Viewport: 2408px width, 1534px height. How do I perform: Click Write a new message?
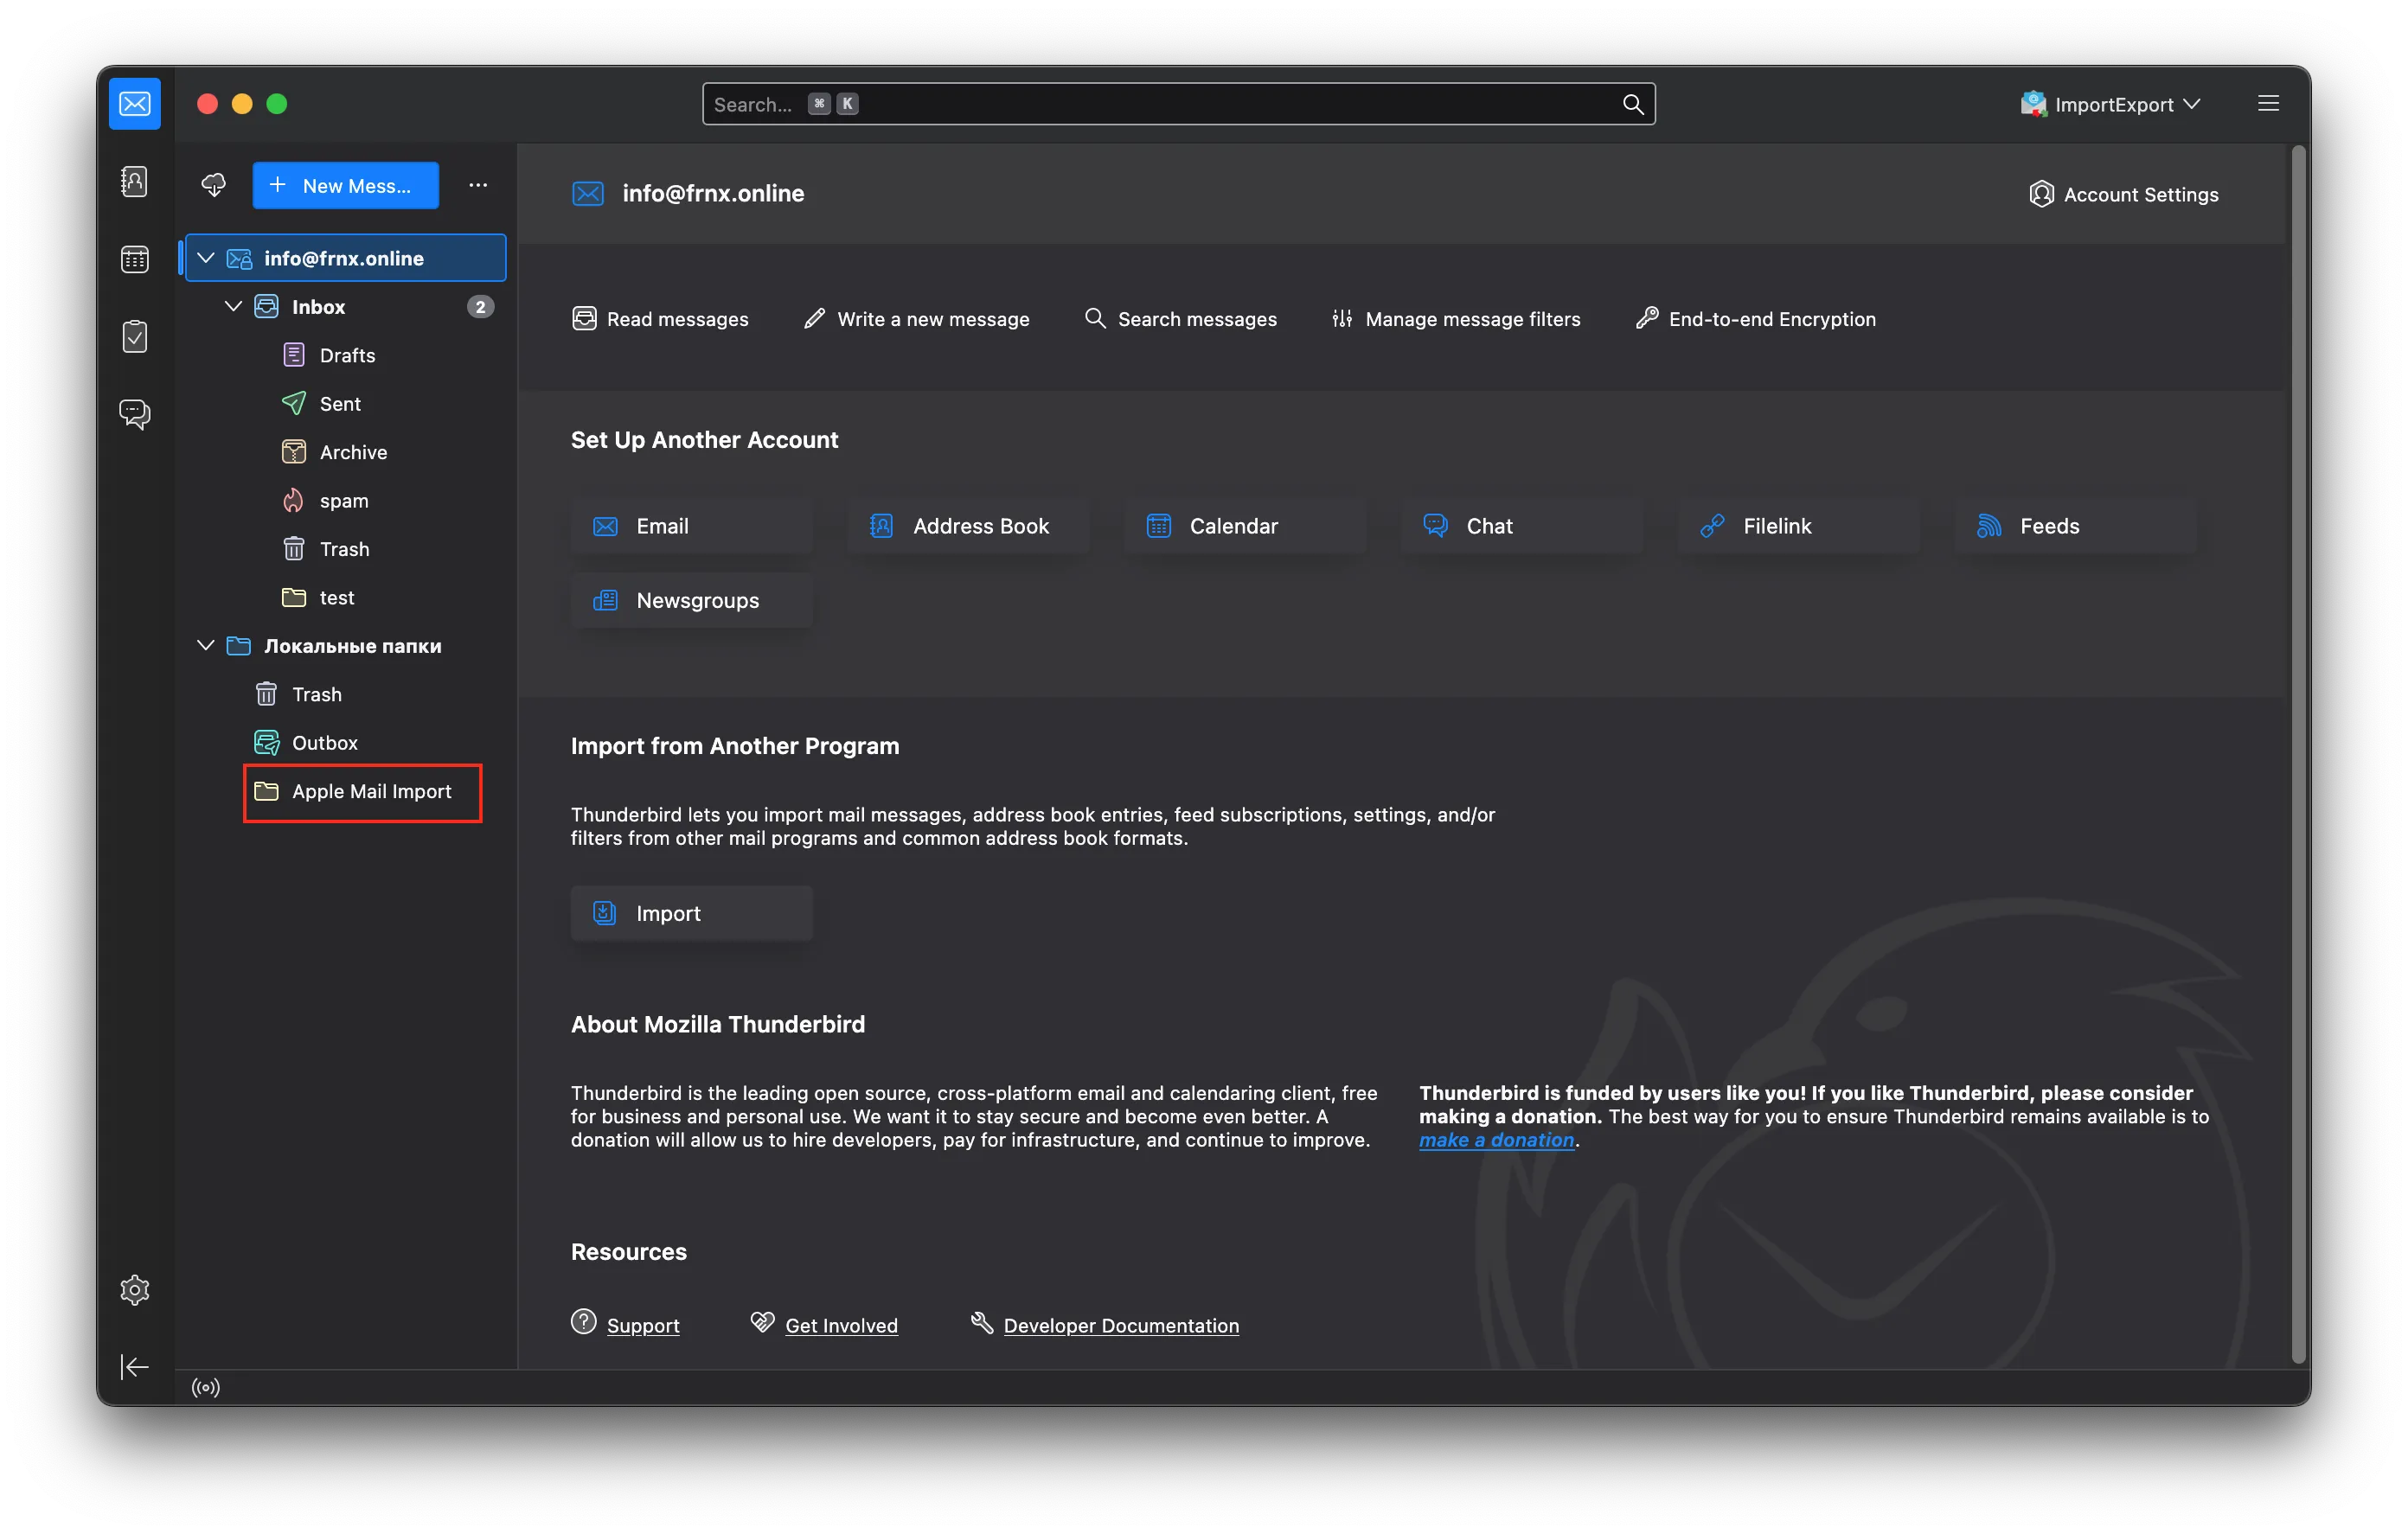pos(916,319)
